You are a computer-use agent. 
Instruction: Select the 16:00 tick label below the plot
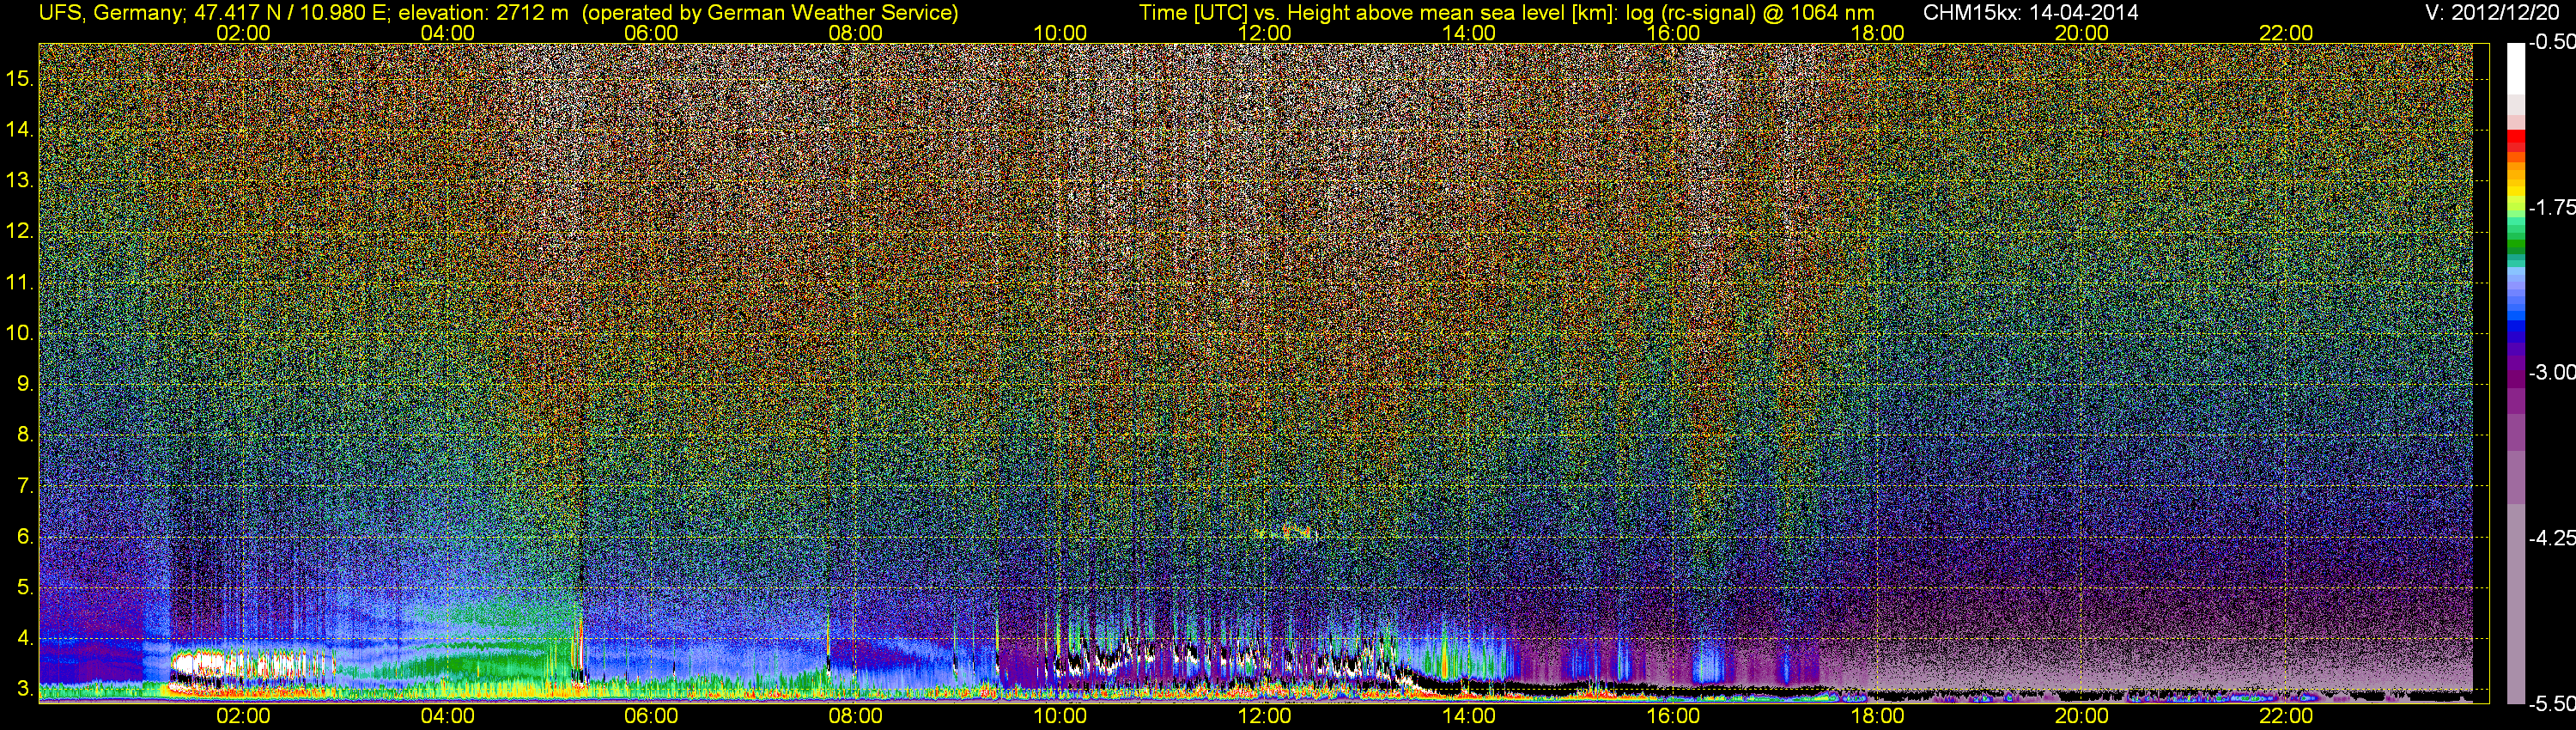click(x=1673, y=716)
